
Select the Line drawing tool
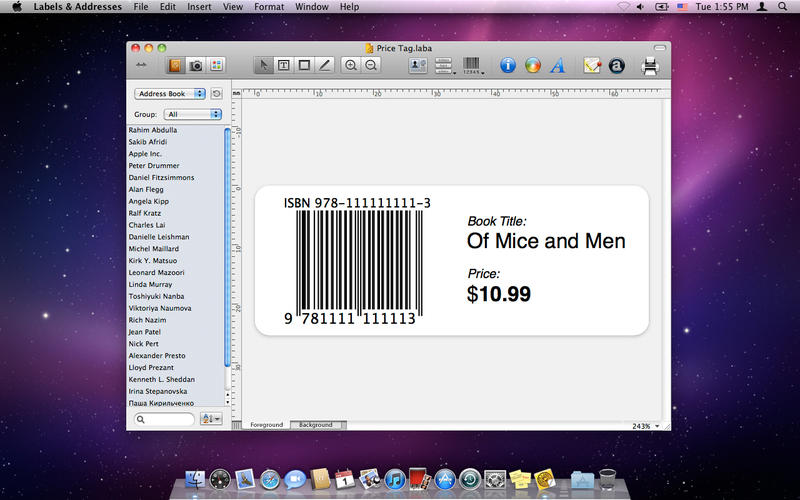tap(324, 65)
